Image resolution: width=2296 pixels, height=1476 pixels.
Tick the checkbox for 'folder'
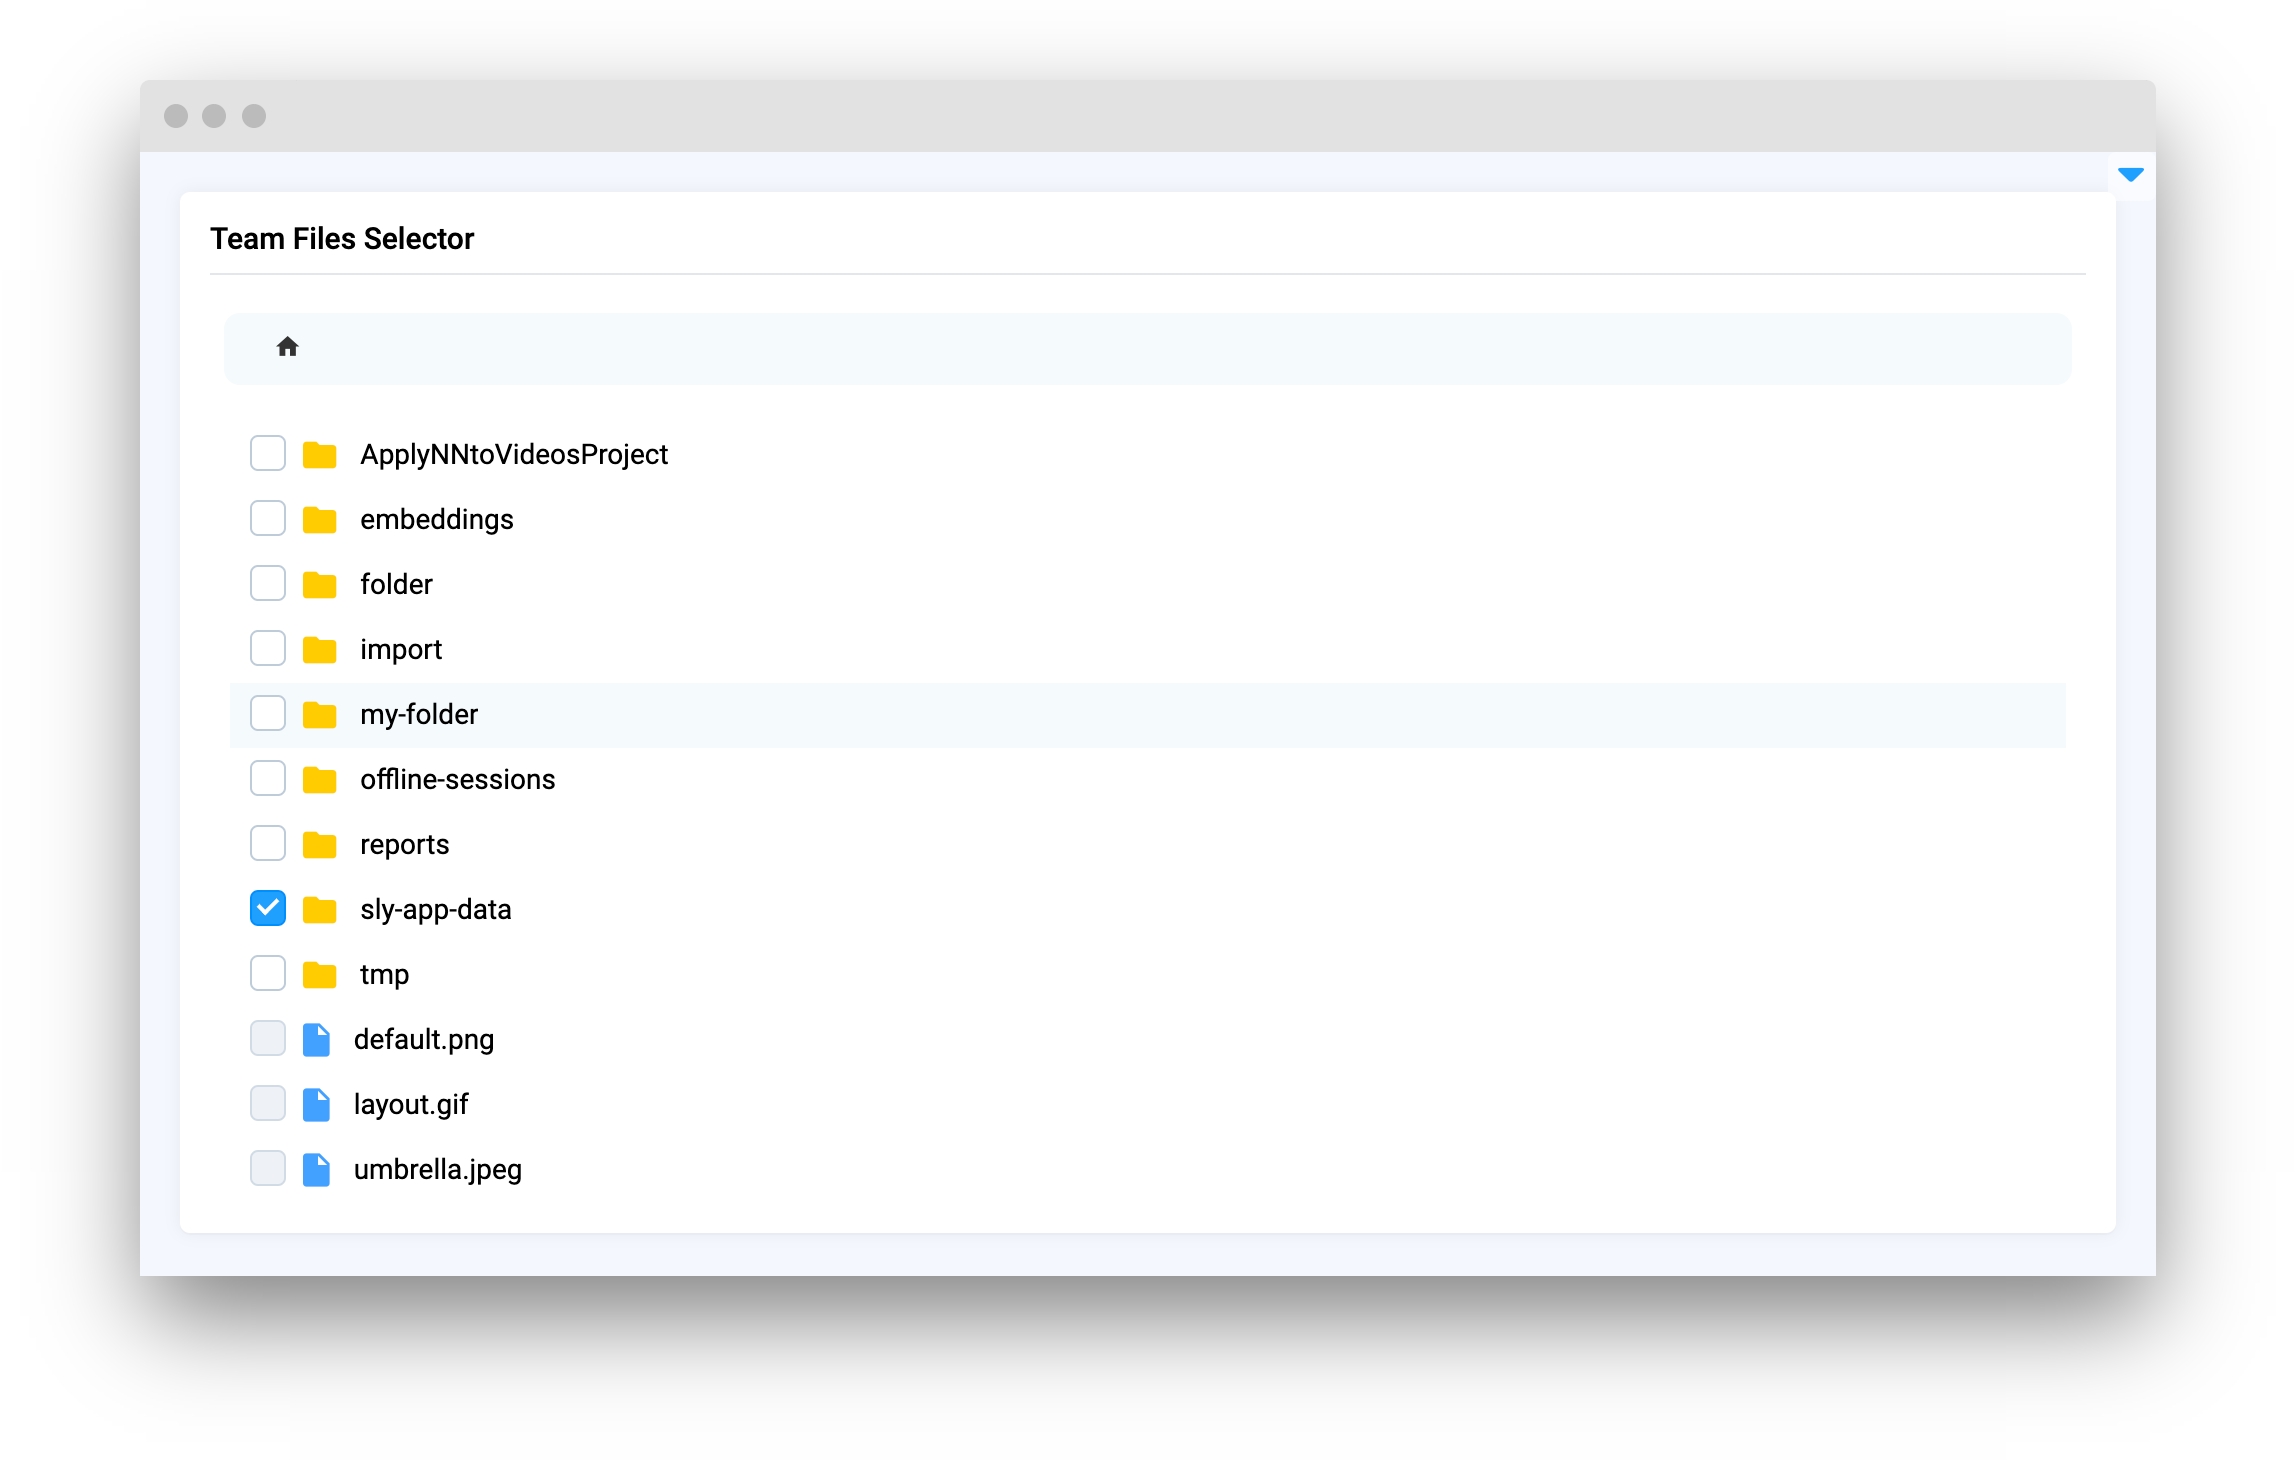click(x=268, y=583)
